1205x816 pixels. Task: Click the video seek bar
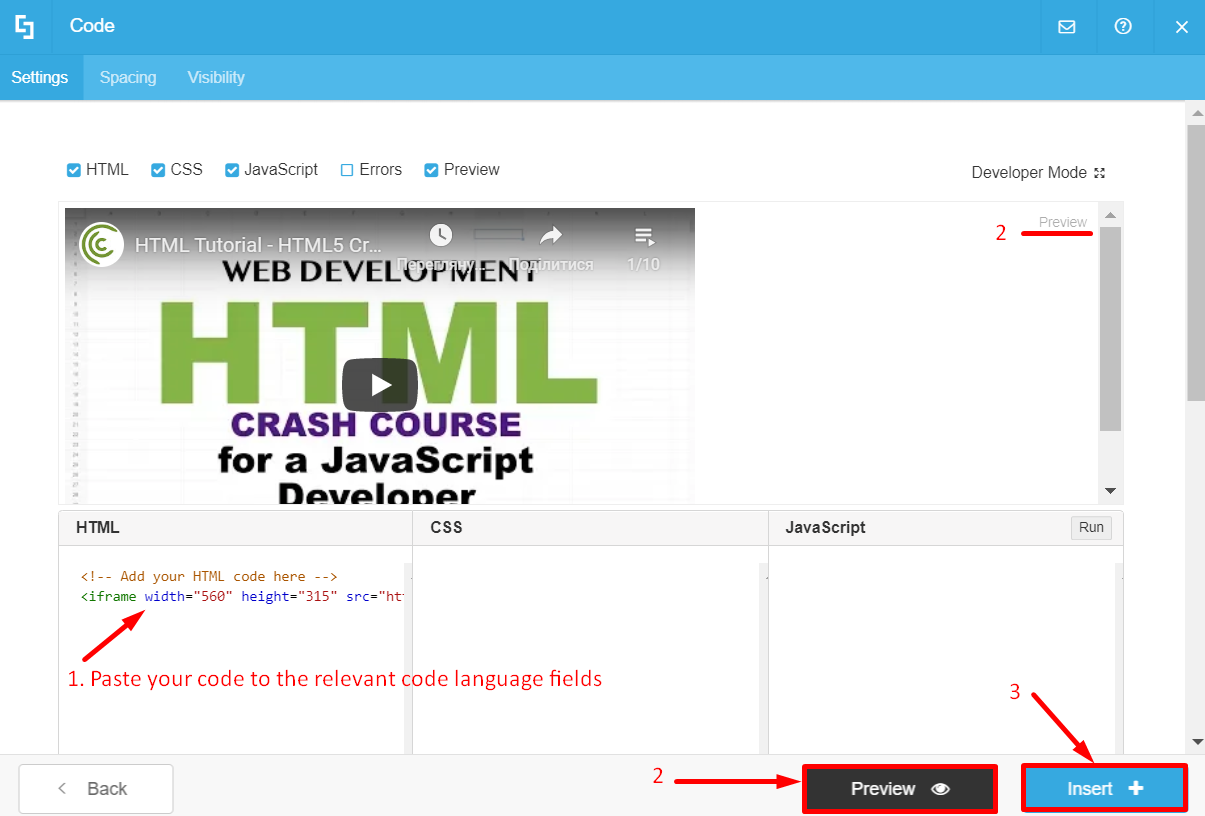[x=498, y=232]
